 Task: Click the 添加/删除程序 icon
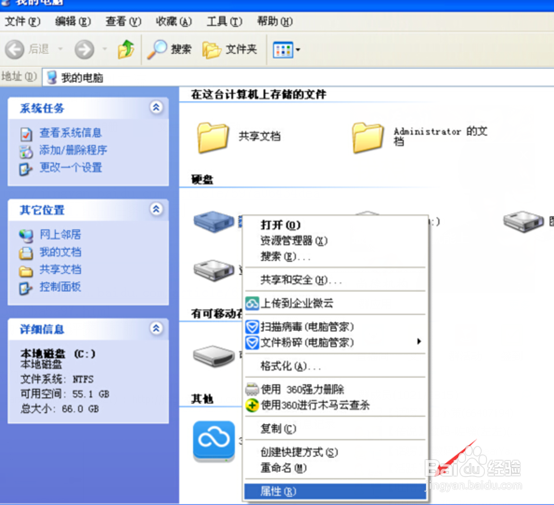[26, 151]
